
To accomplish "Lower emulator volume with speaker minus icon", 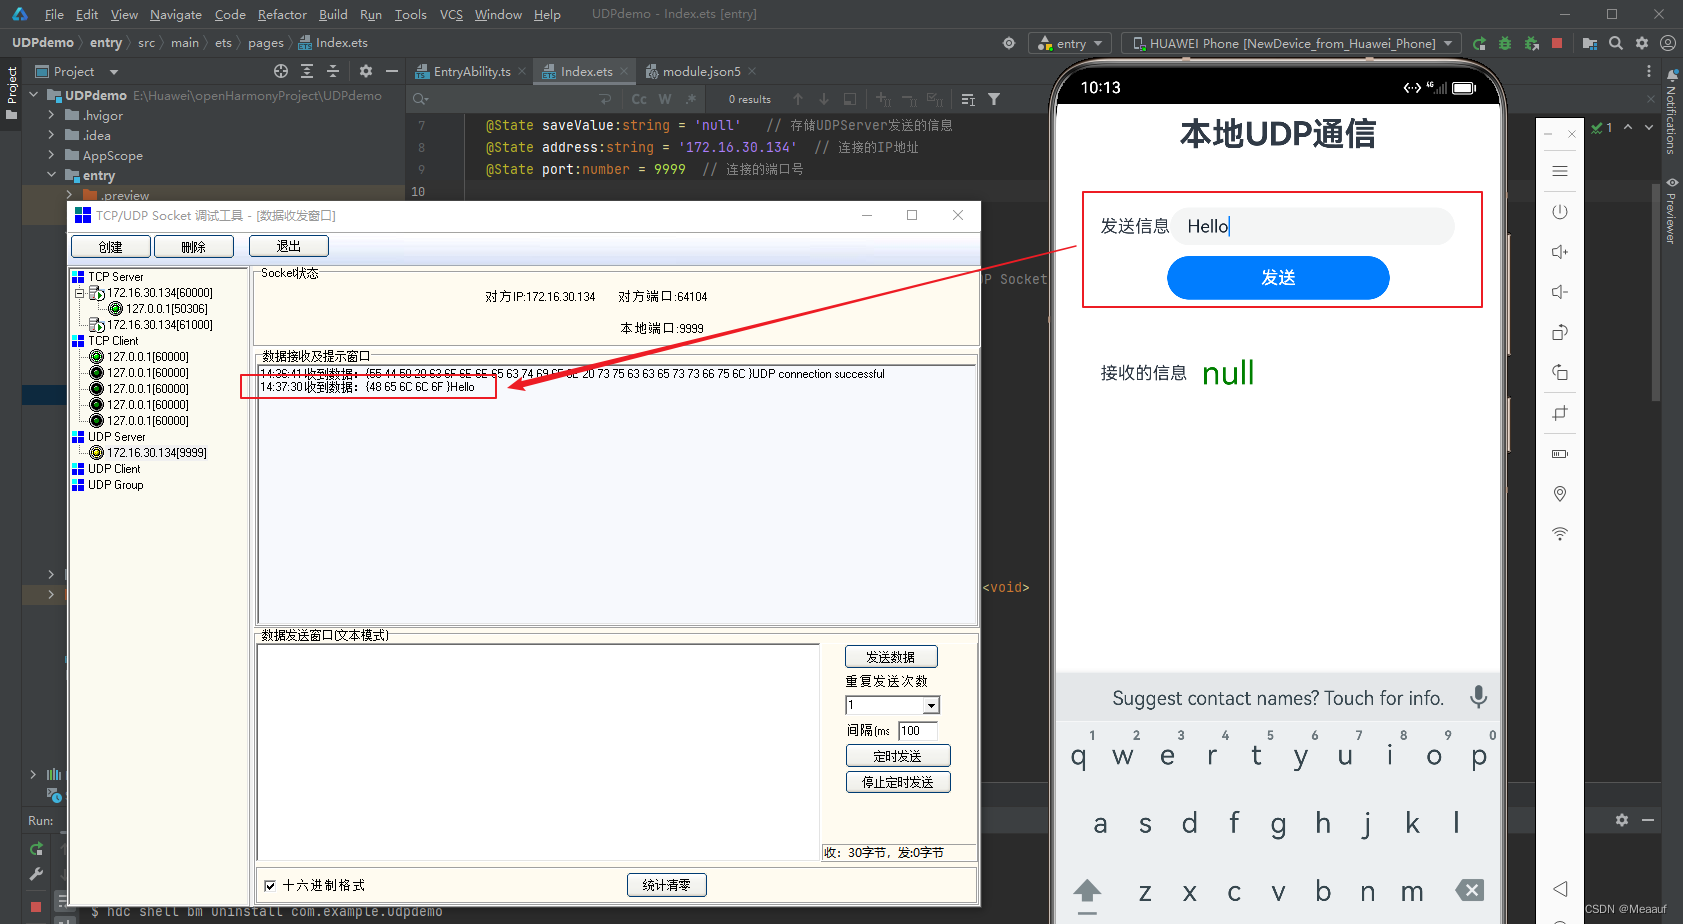I will pyautogui.click(x=1559, y=292).
